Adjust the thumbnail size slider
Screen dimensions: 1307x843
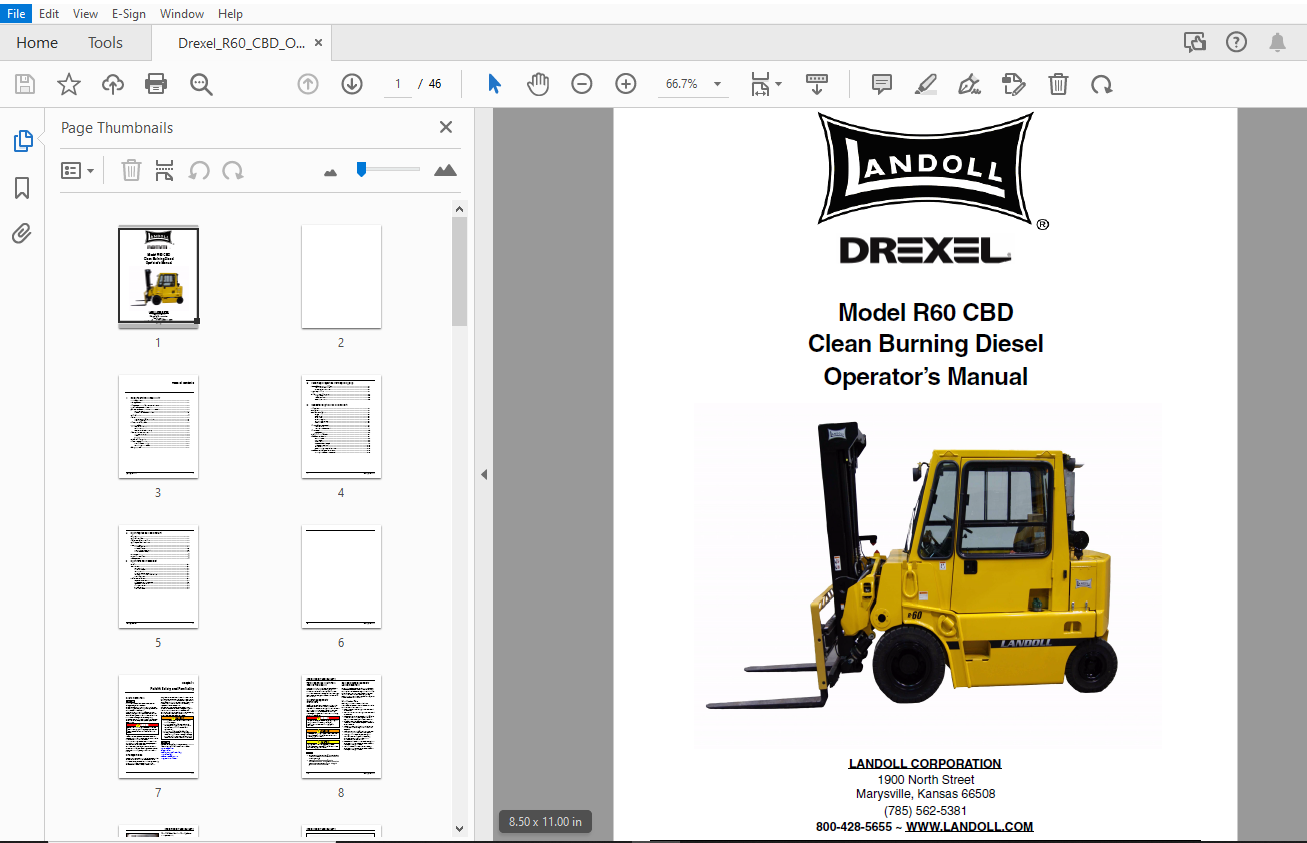tap(361, 169)
